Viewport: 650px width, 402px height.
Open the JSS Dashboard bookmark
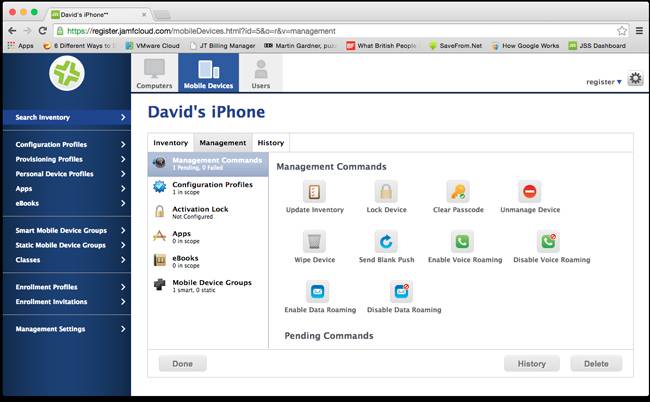597,46
